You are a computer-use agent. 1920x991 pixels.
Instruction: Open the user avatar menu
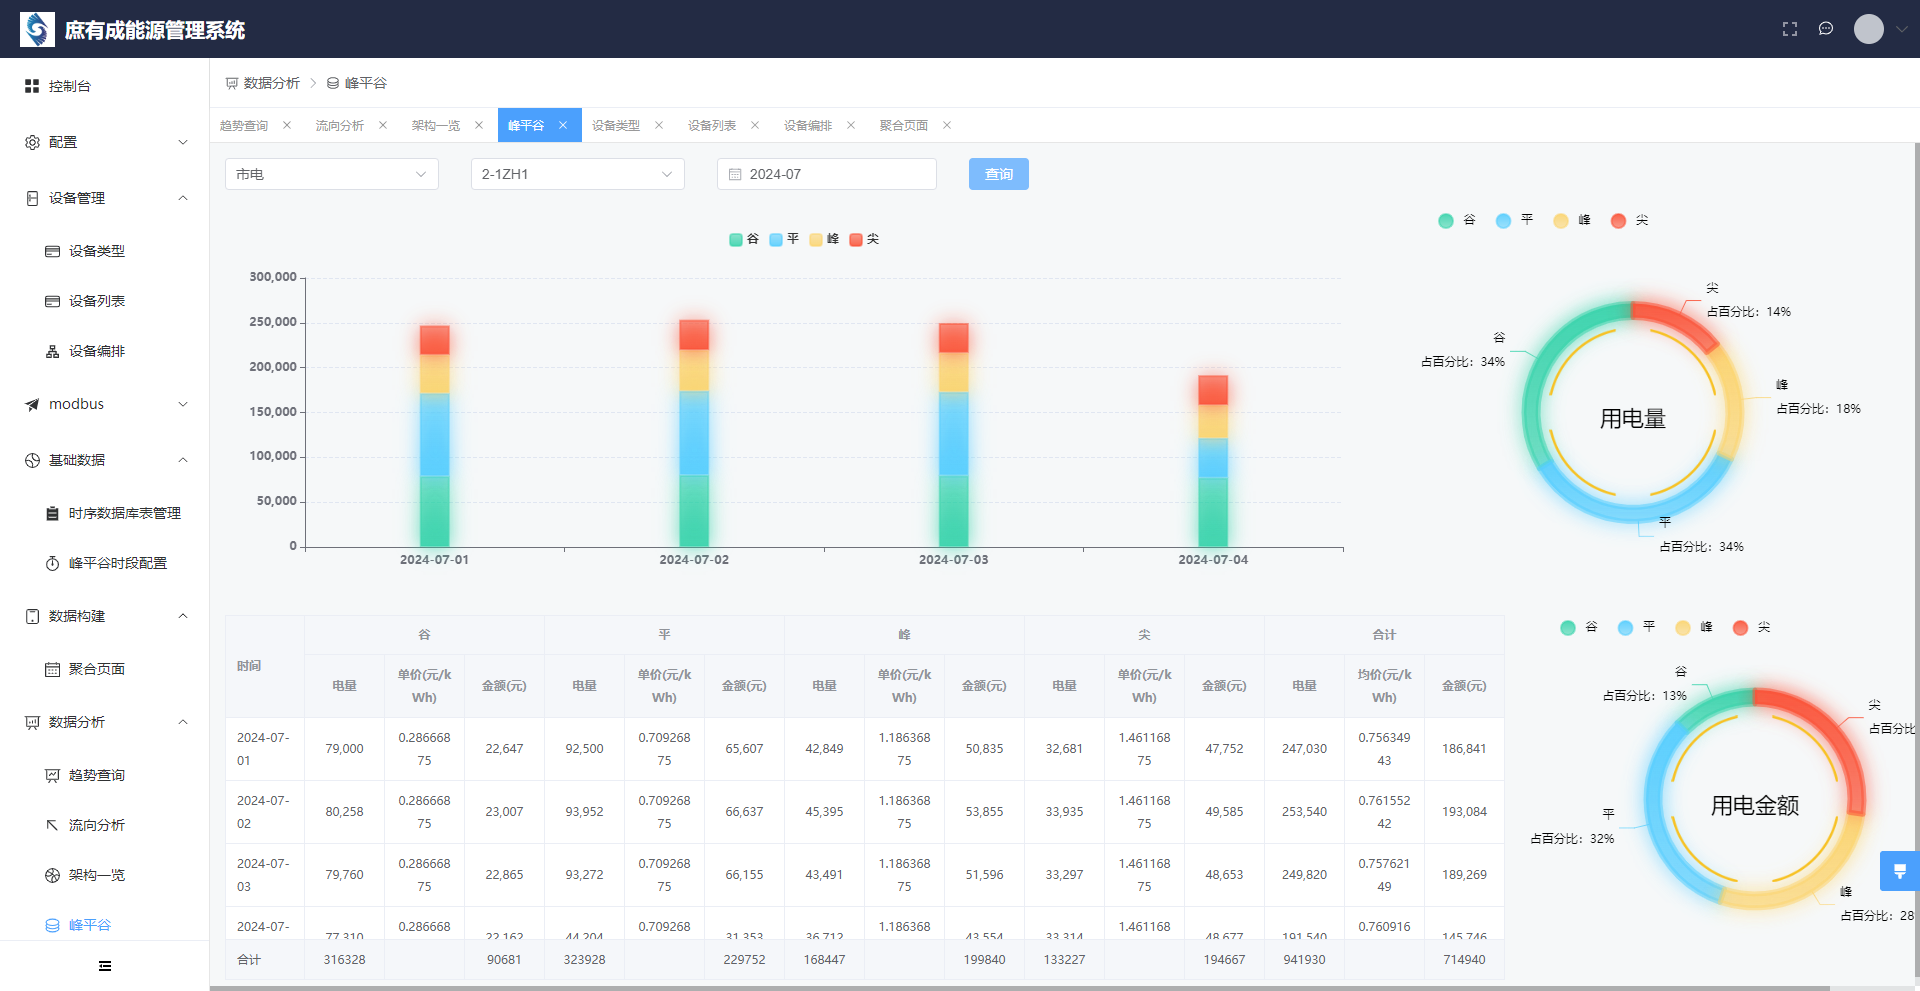click(x=1868, y=29)
